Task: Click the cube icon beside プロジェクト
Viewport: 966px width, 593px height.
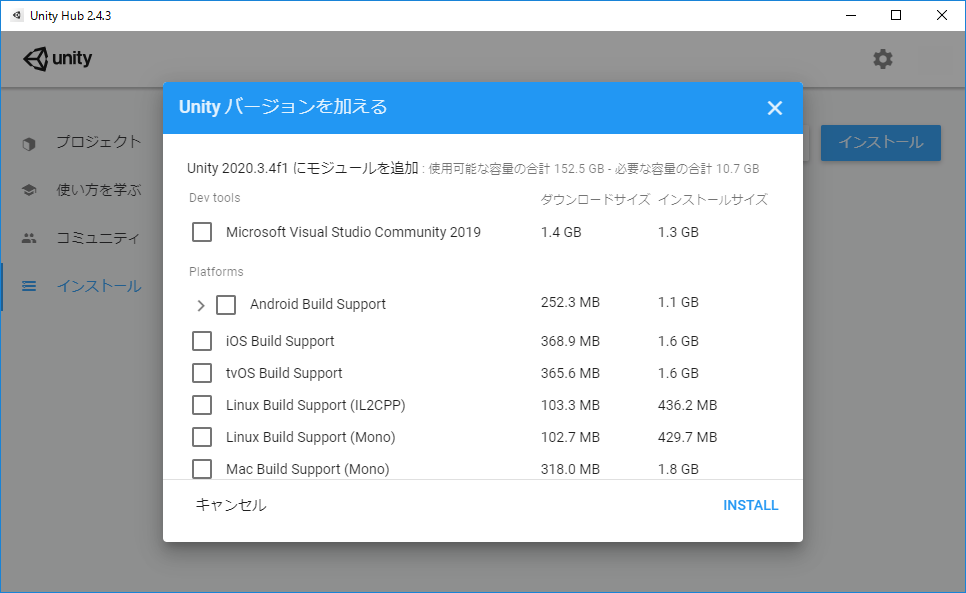Action: click(x=29, y=143)
